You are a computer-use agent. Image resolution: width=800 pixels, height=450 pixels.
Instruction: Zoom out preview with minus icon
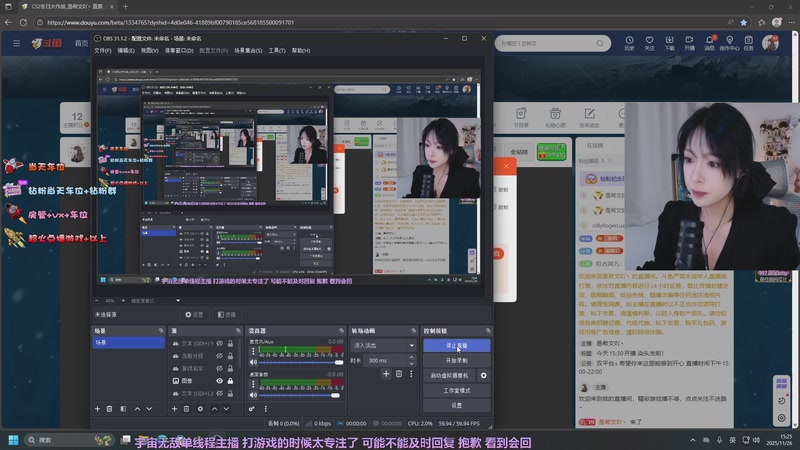coord(97,301)
